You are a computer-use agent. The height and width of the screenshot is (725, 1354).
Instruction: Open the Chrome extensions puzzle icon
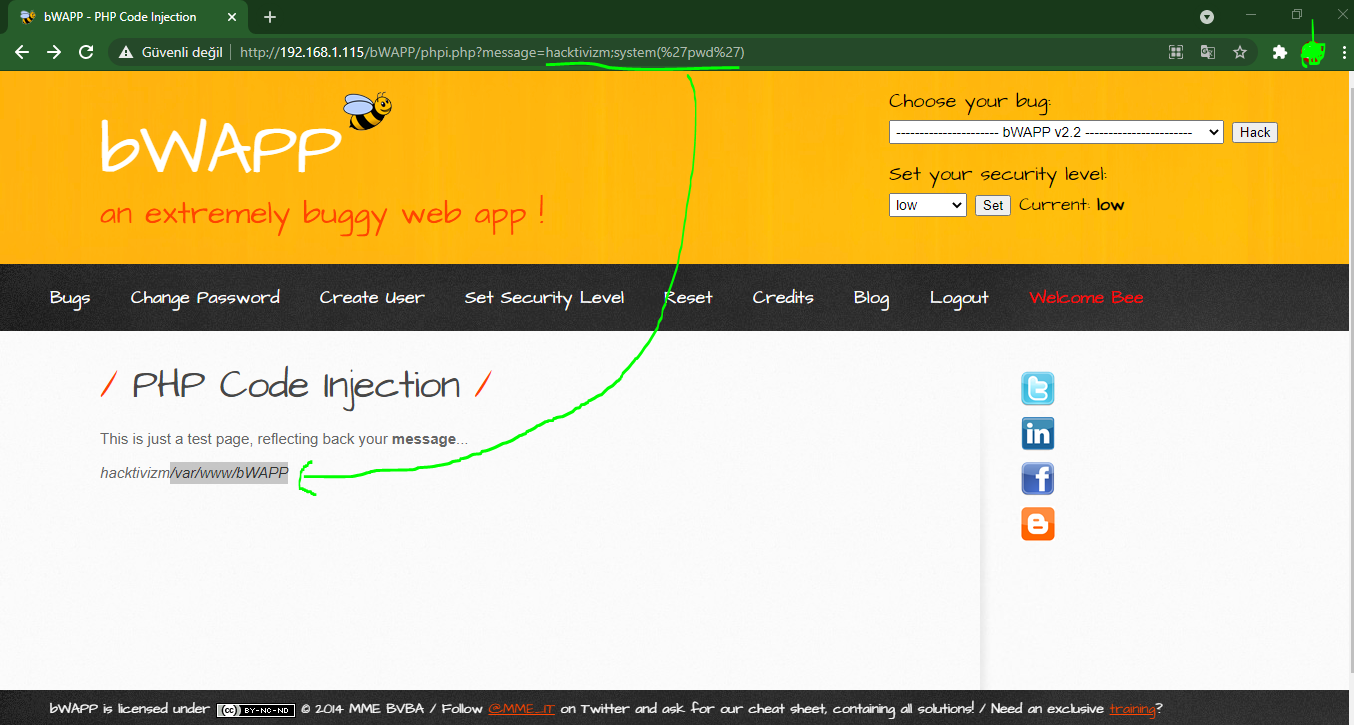(1279, 52)
